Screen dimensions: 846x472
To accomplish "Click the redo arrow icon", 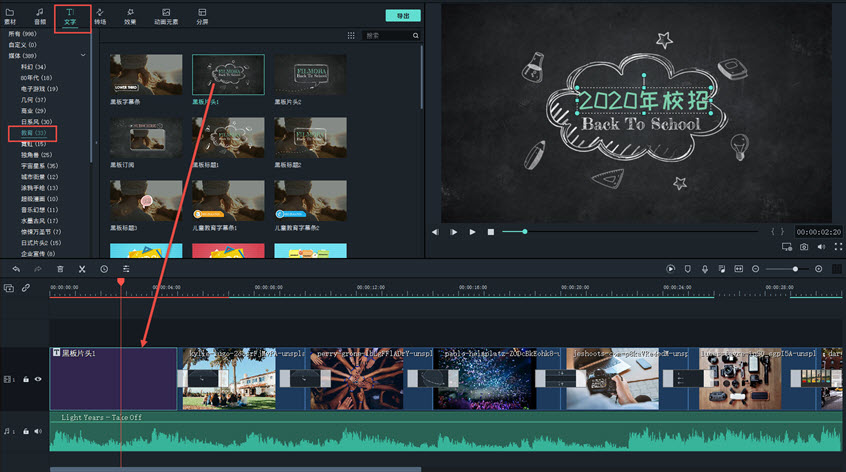I will 38,269.
